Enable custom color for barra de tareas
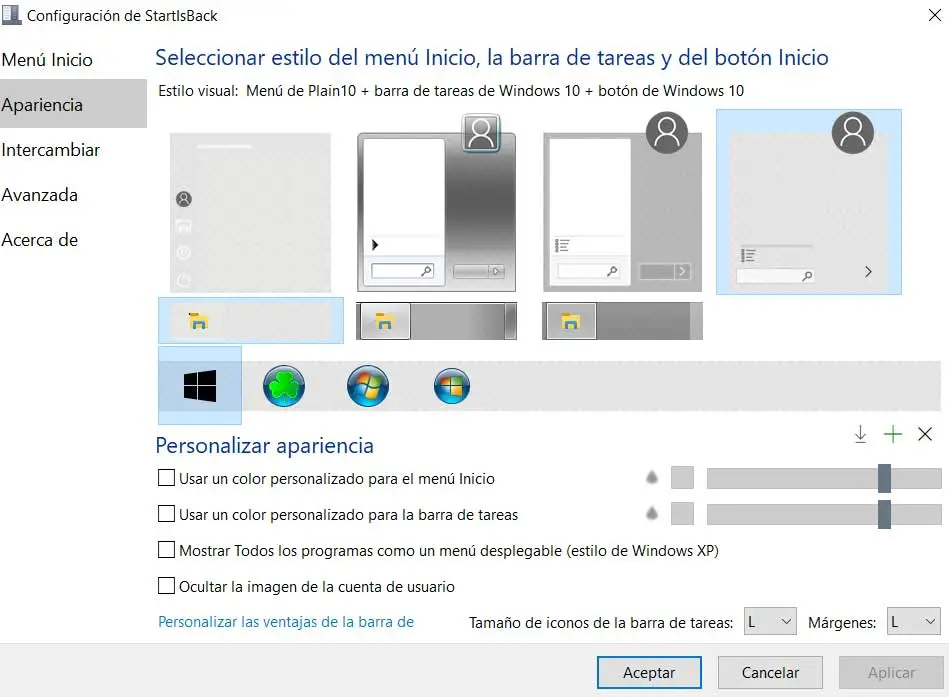 pyautogui.click(x=166, y=514)
